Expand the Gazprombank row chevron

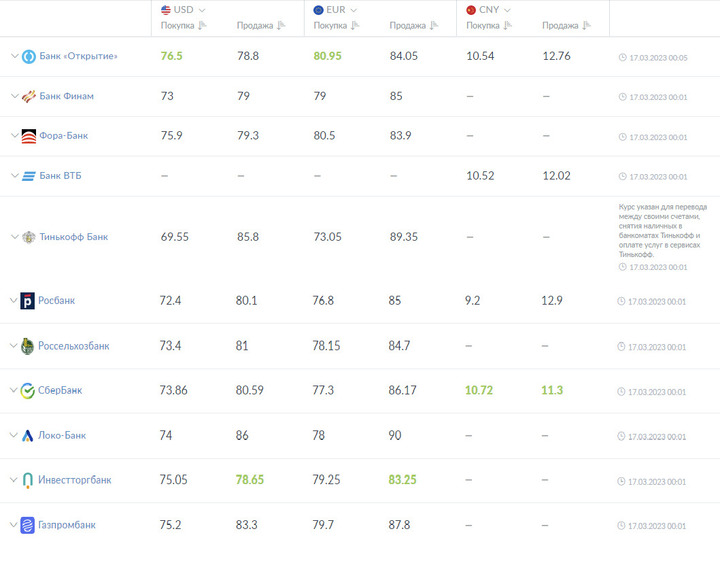point(14,524)
